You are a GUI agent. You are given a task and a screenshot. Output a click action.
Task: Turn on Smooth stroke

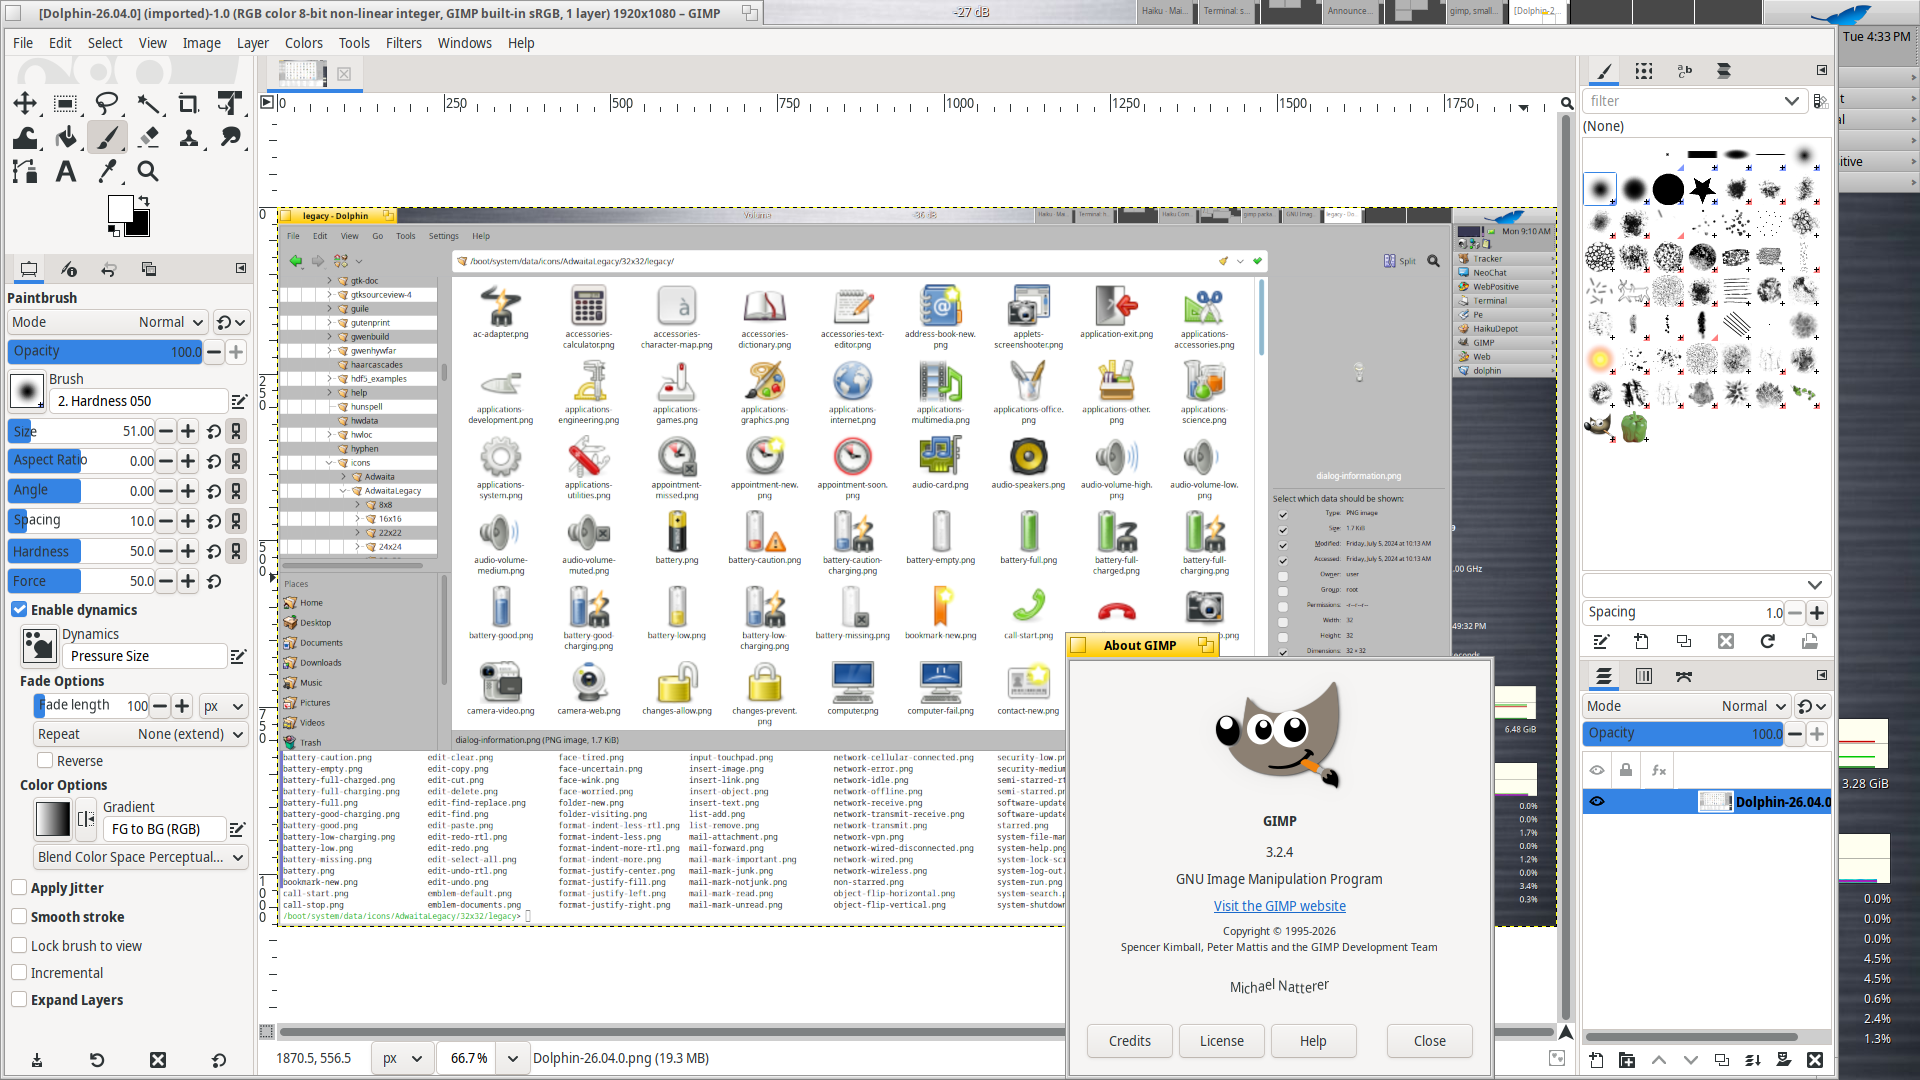pos(19,916)
